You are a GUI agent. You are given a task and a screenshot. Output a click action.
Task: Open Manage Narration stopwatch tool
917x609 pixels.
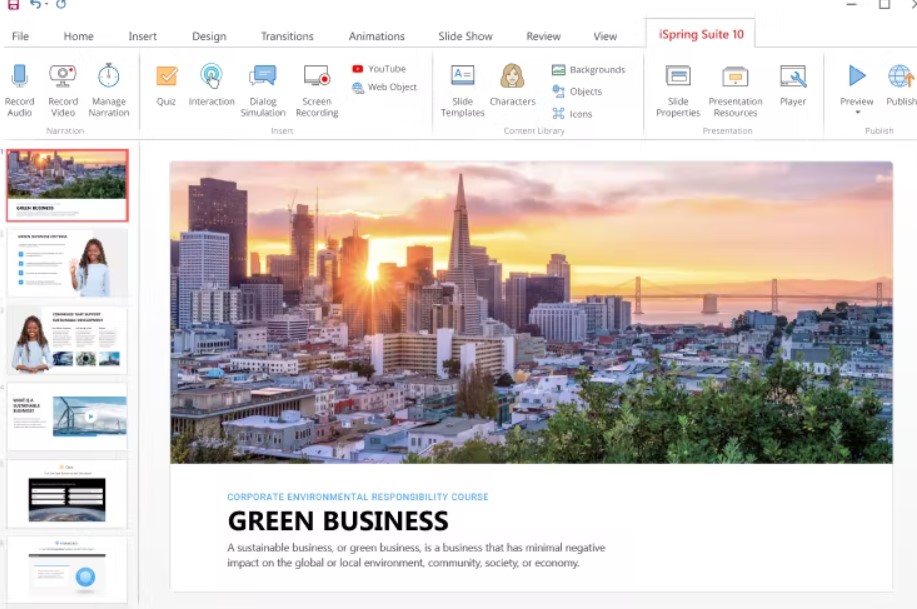pyautogui.click(x=108, y=76)
